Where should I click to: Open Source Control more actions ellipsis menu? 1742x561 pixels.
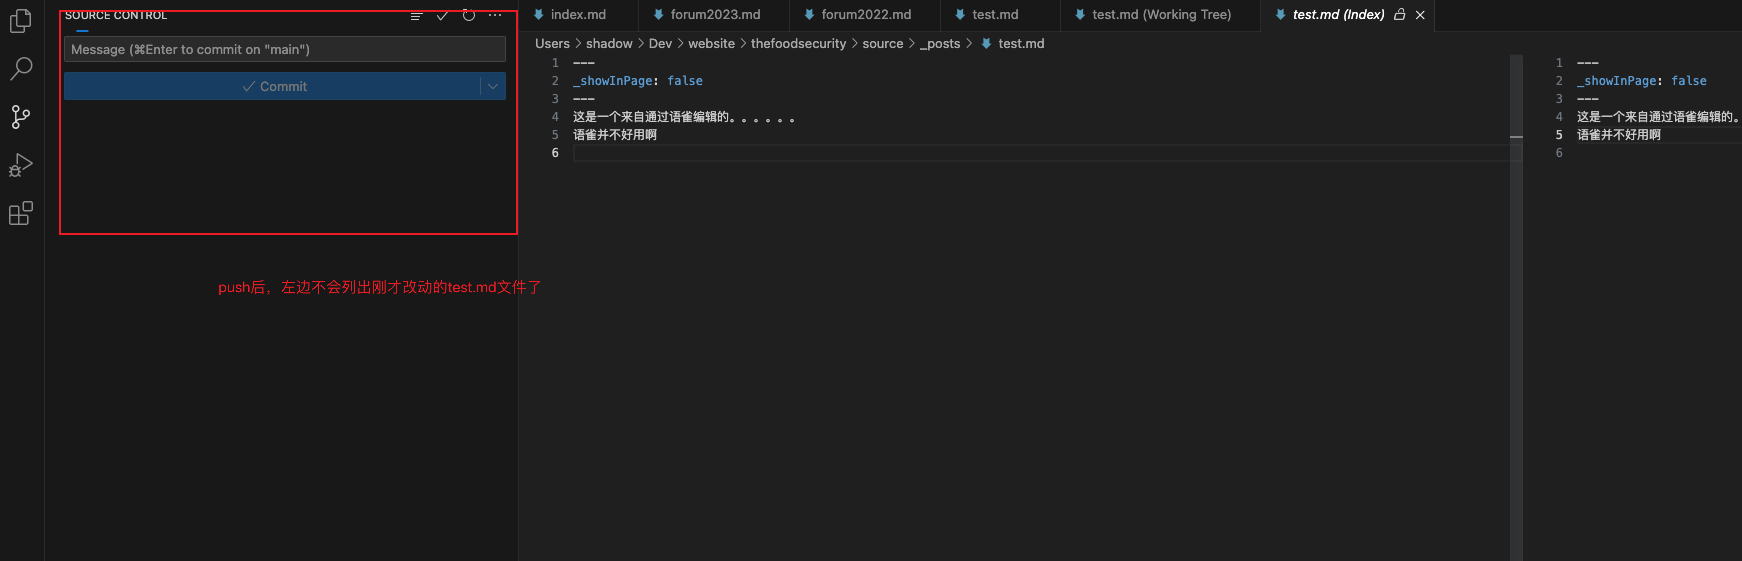(x=495, y=15)
